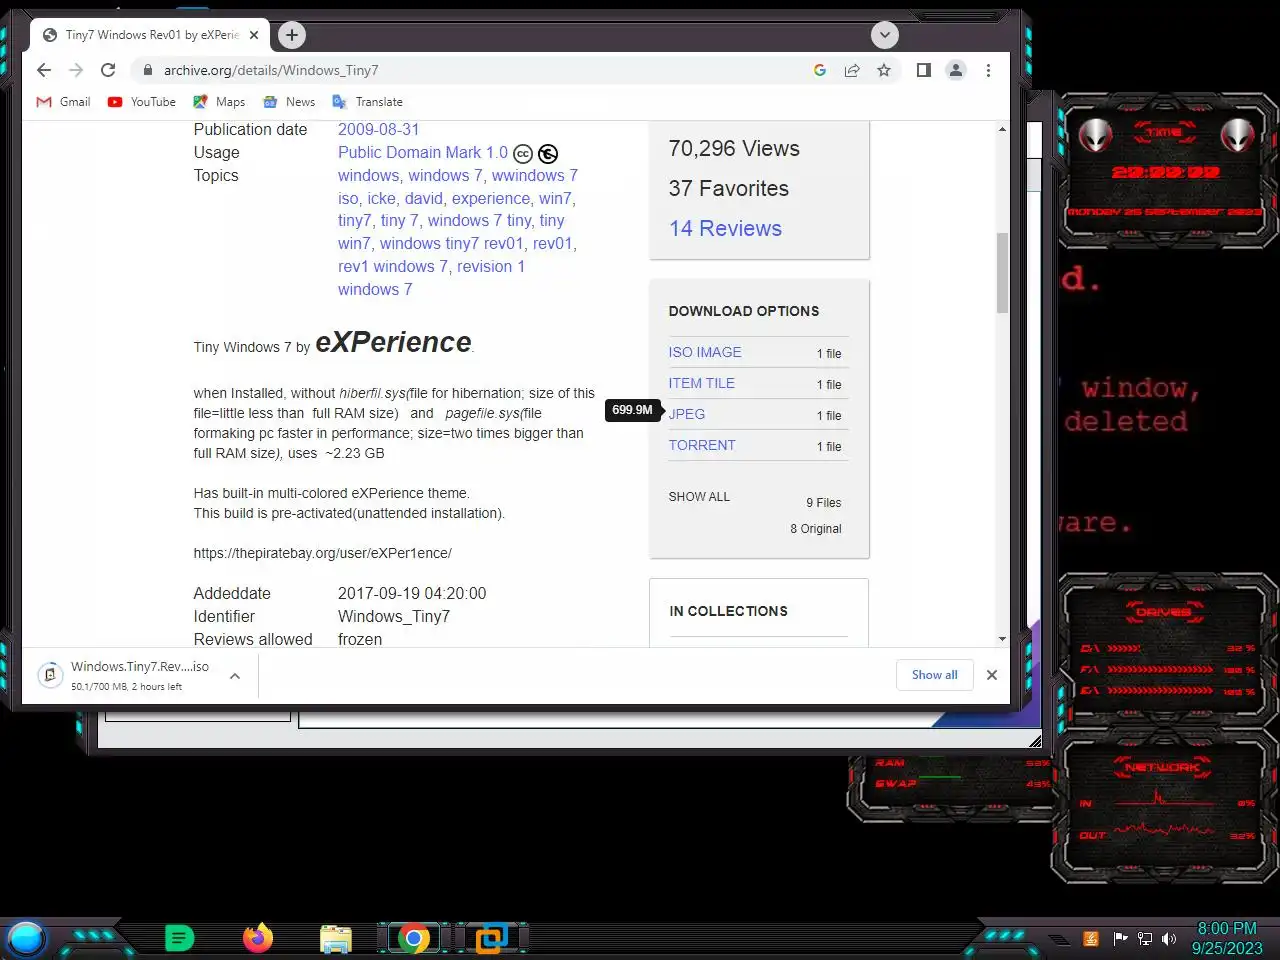
Task: Click the orange tray icon
Action: [1091, 939]
